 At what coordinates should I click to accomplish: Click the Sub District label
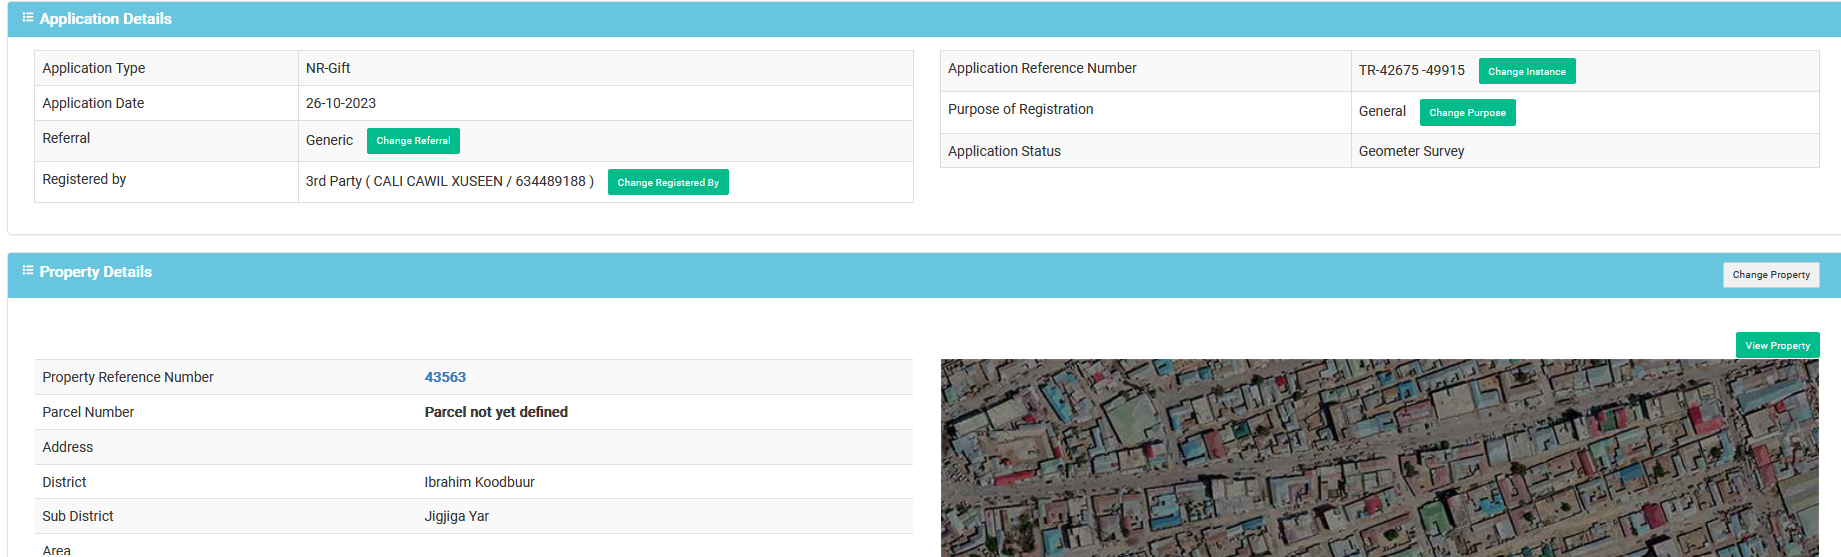78,516
